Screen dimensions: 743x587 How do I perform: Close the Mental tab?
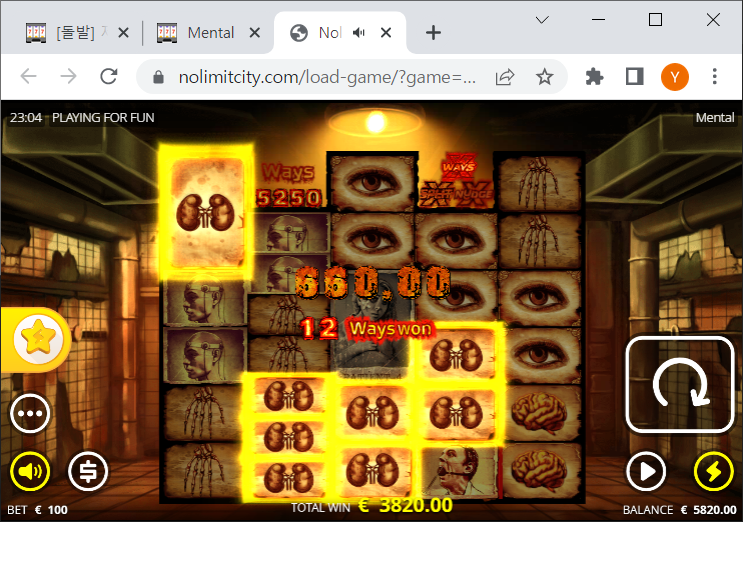[255, 33]
